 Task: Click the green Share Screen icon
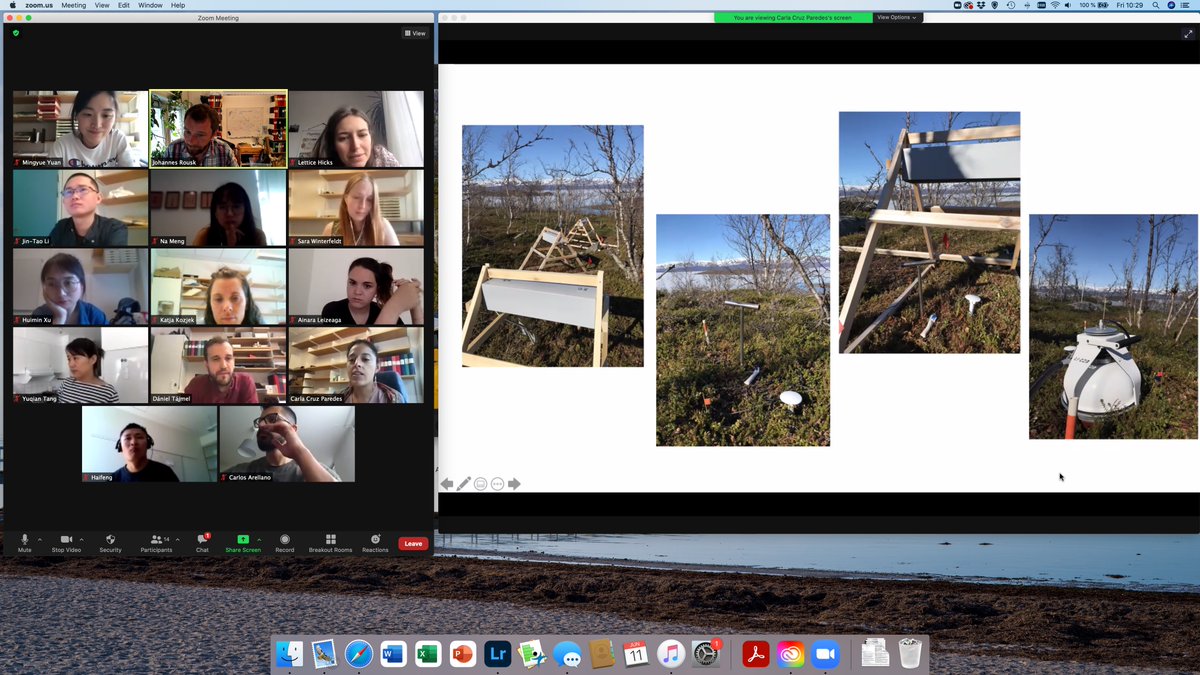243,540
